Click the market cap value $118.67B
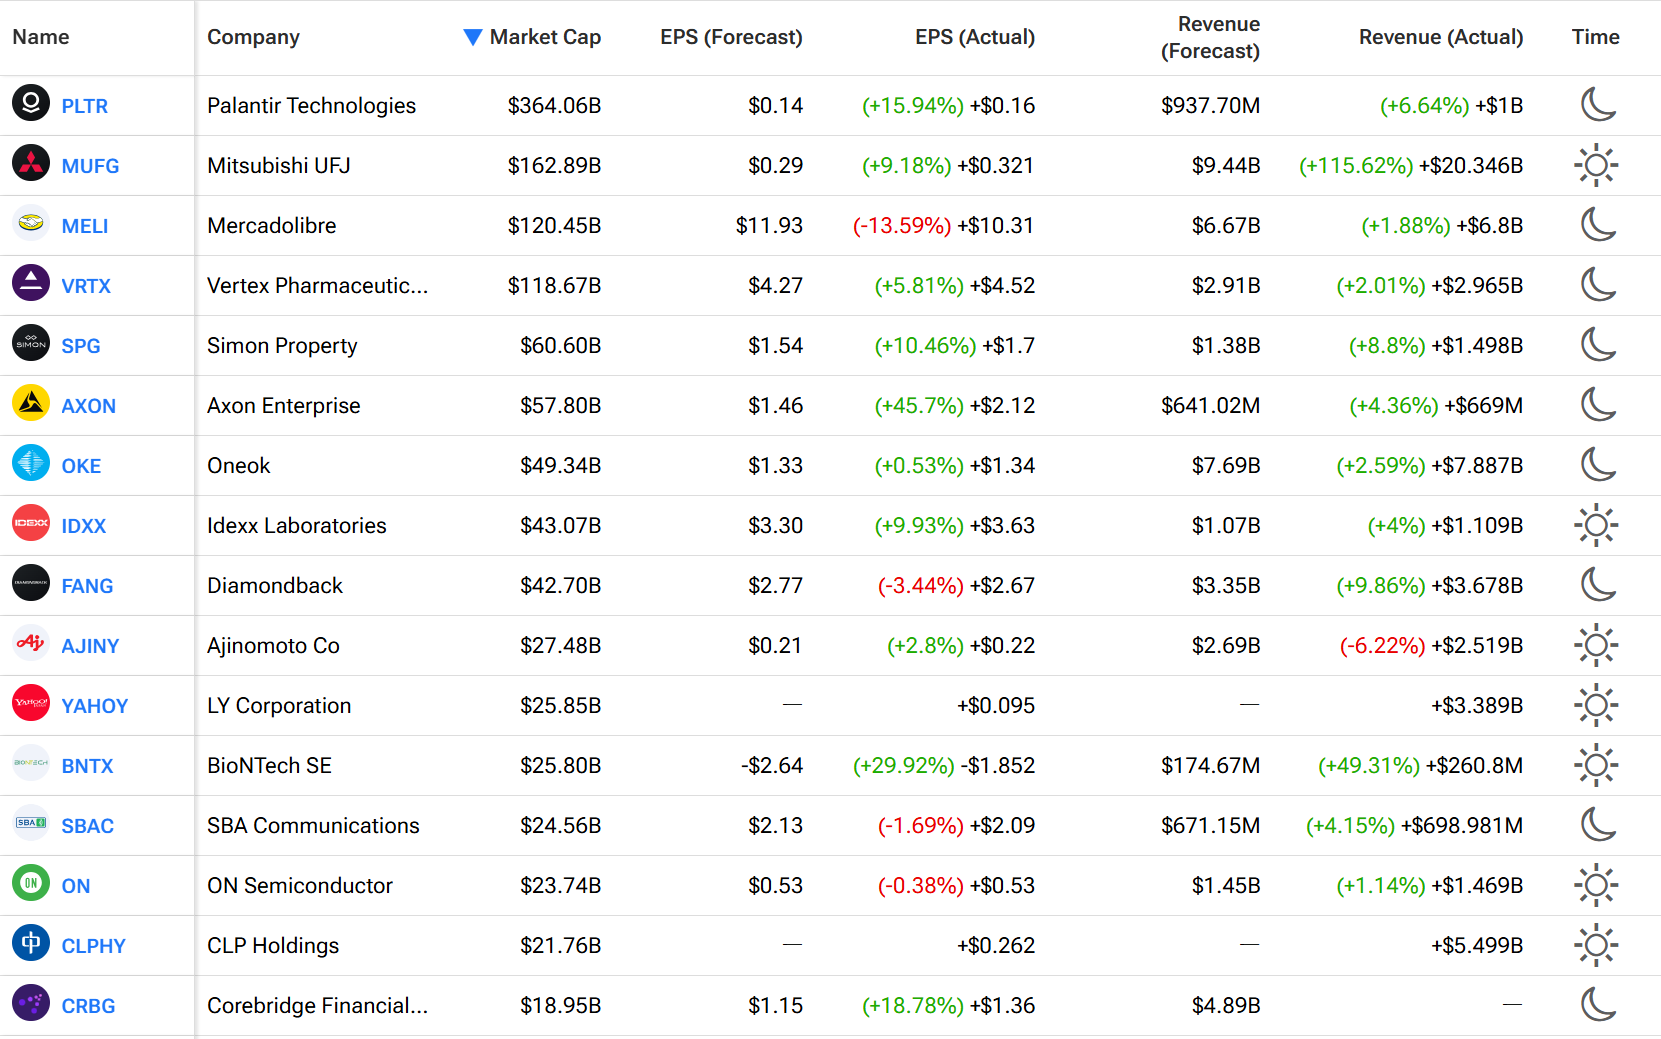Viewport: 1661px width, 1039px height. point(554,286)
